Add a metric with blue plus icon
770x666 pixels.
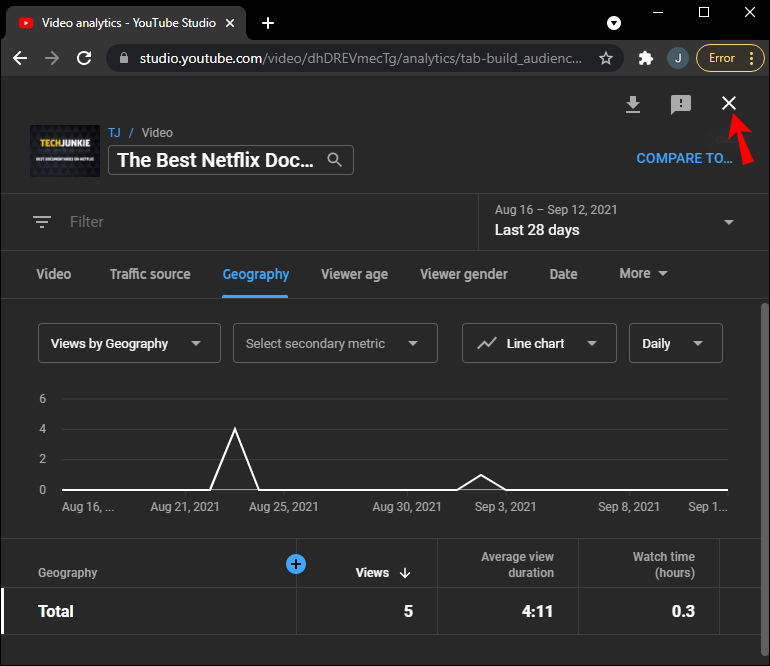pyautogui.click(x=296, y=564)
